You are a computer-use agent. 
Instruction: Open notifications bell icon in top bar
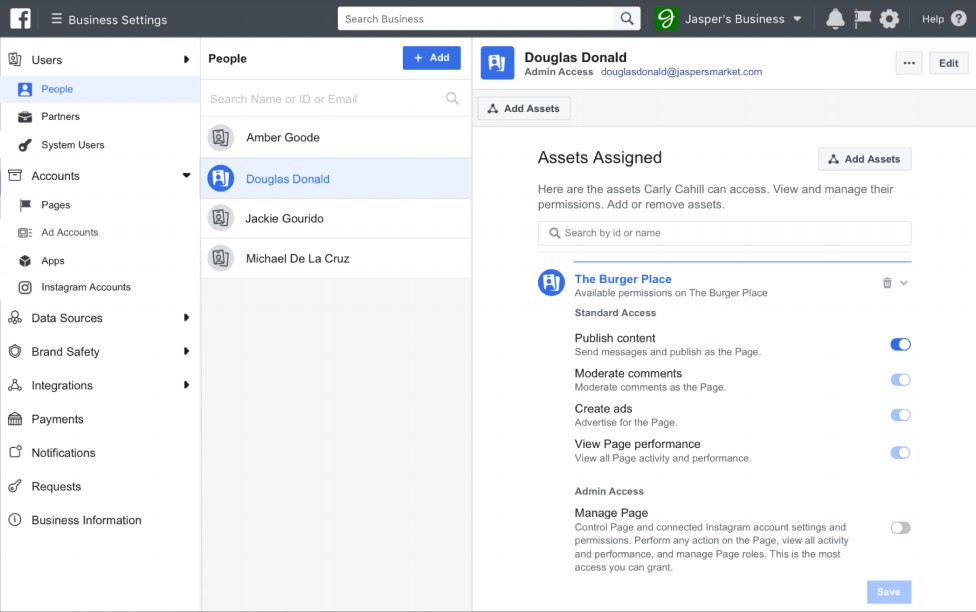pyautogui.click(x=835, y=19)
